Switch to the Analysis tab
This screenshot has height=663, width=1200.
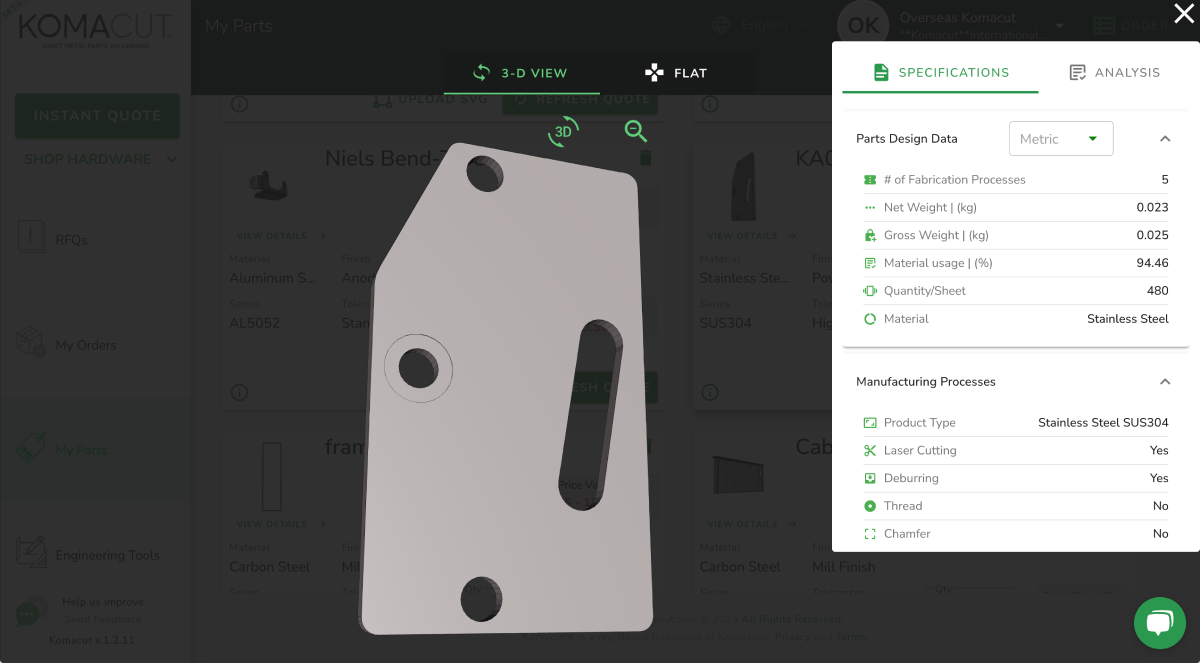pyautogui.click(x=1115, y=72)
